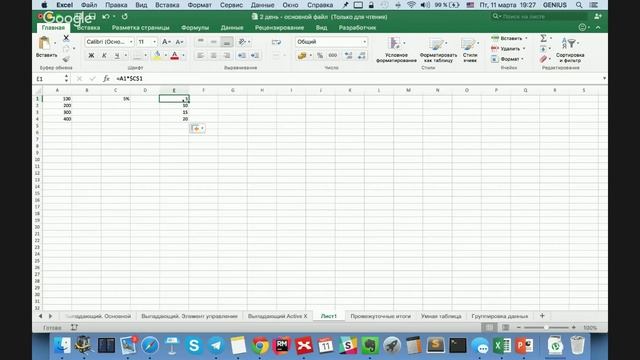Switch to normal view in status bar

click(489, 327)
